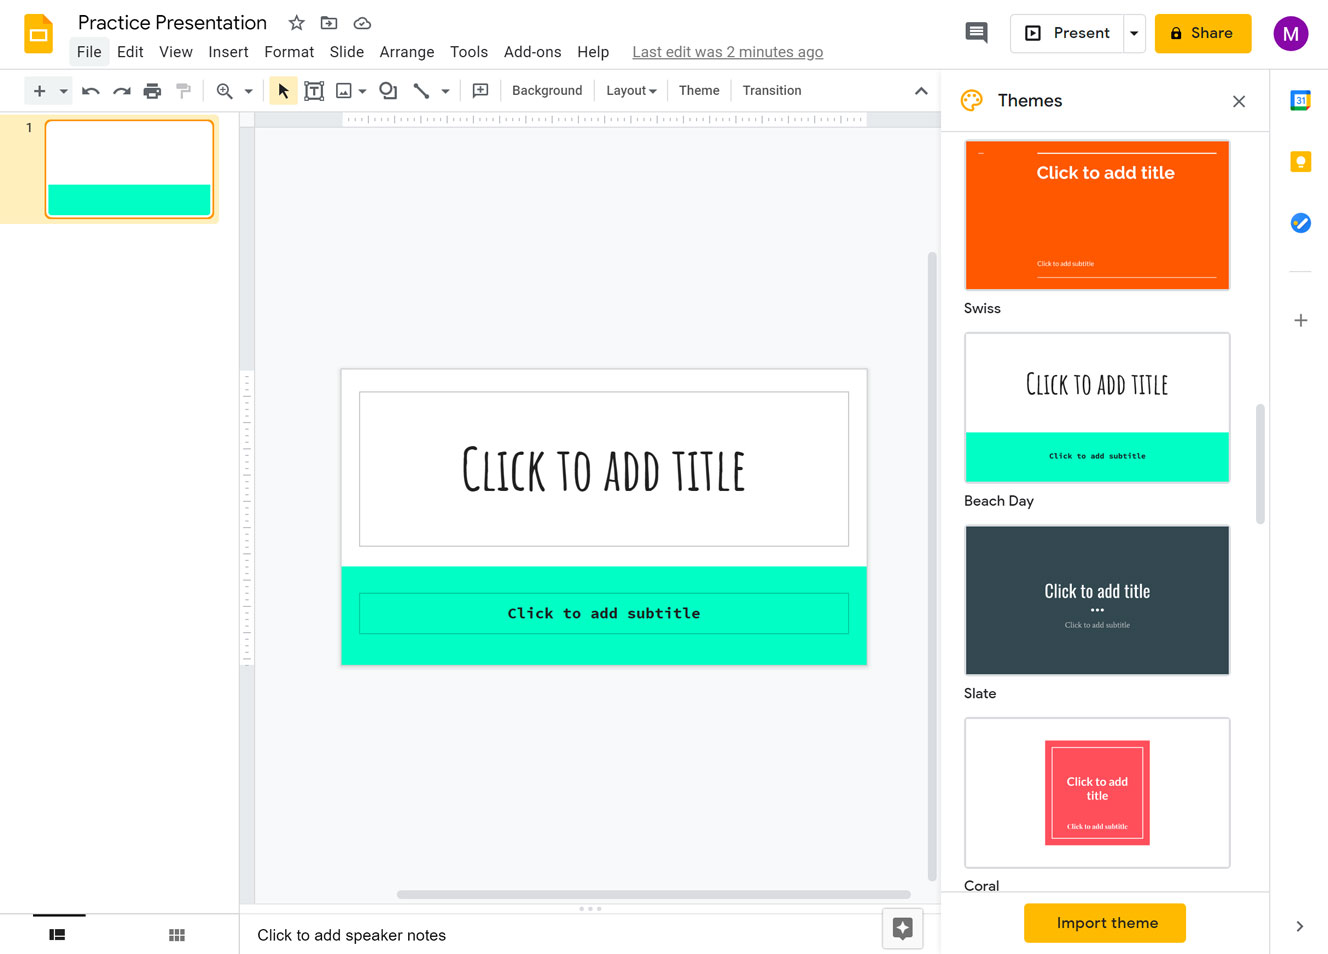Switch to grid view
The height and width of the screenshot is (954, 1328).
177,935
